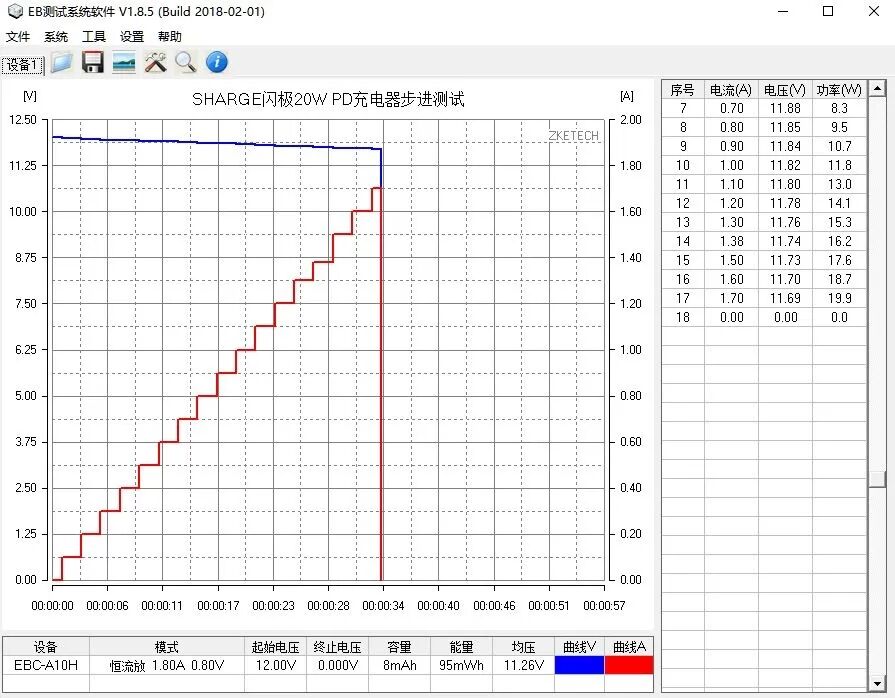Click the blue info icon
This screenshot has width=895, height=698.
[217, 62]
